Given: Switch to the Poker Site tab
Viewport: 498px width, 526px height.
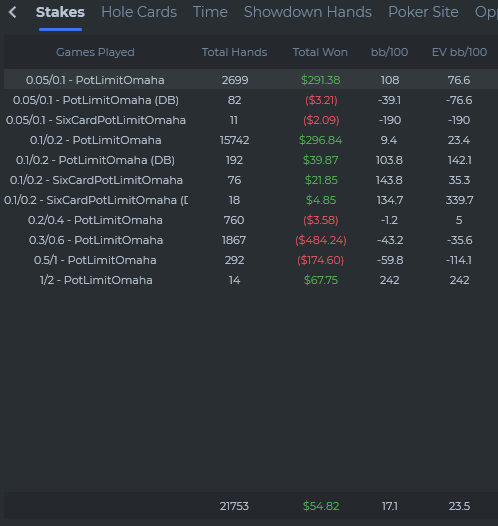Looking at the screenshot, I should pyautogui.click(x=423, y=12).
